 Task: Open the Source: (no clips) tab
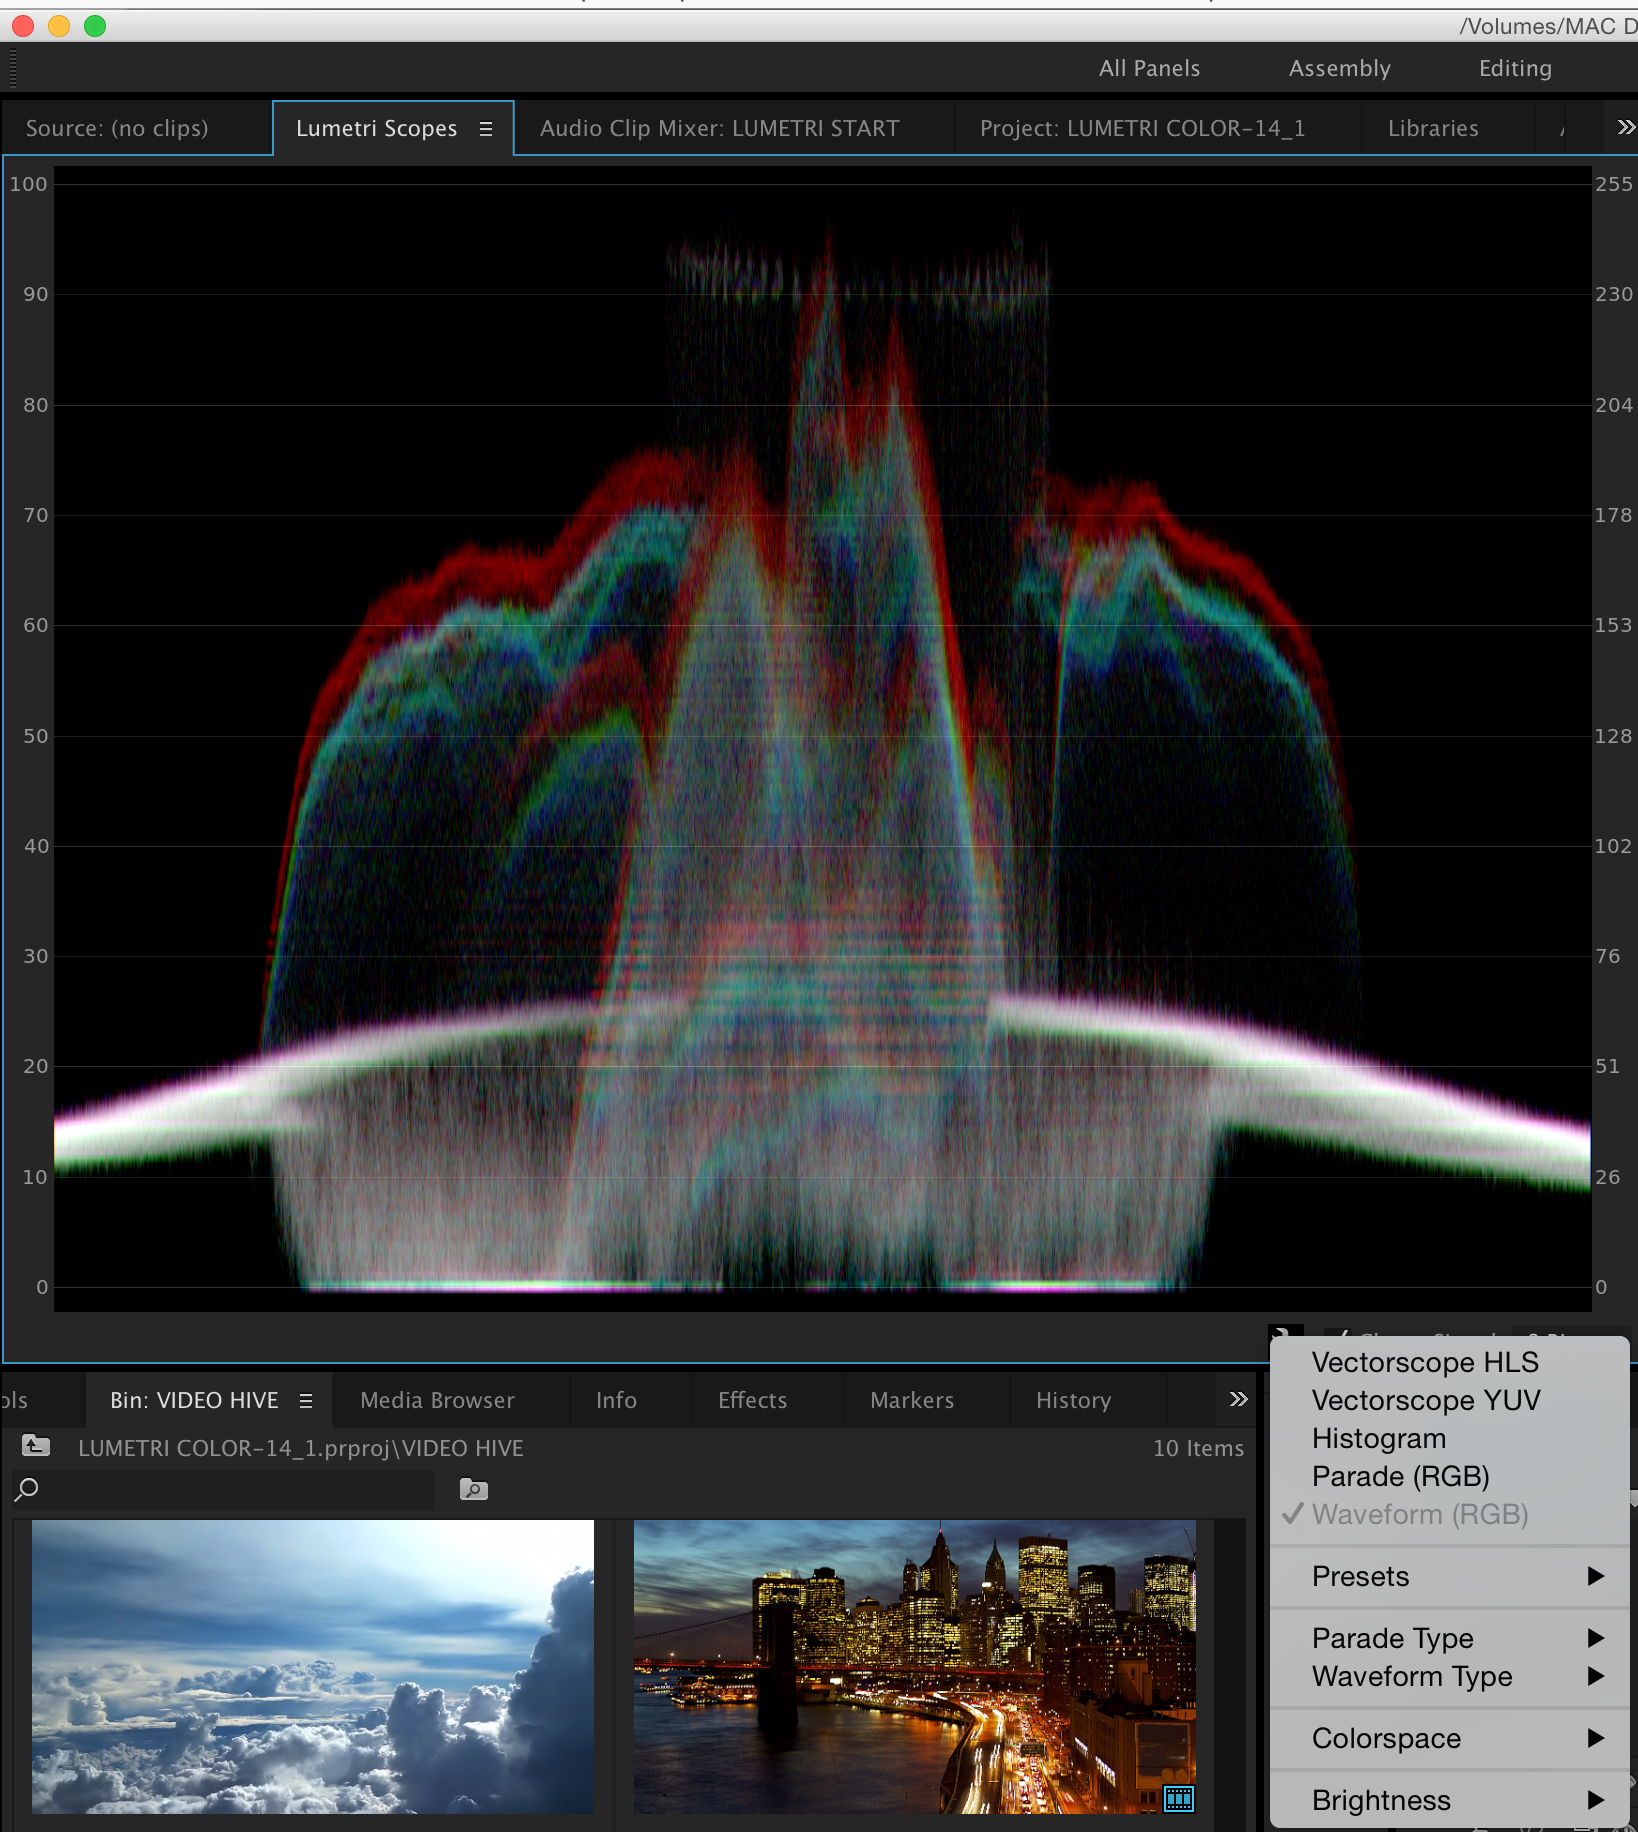(117, 128)
